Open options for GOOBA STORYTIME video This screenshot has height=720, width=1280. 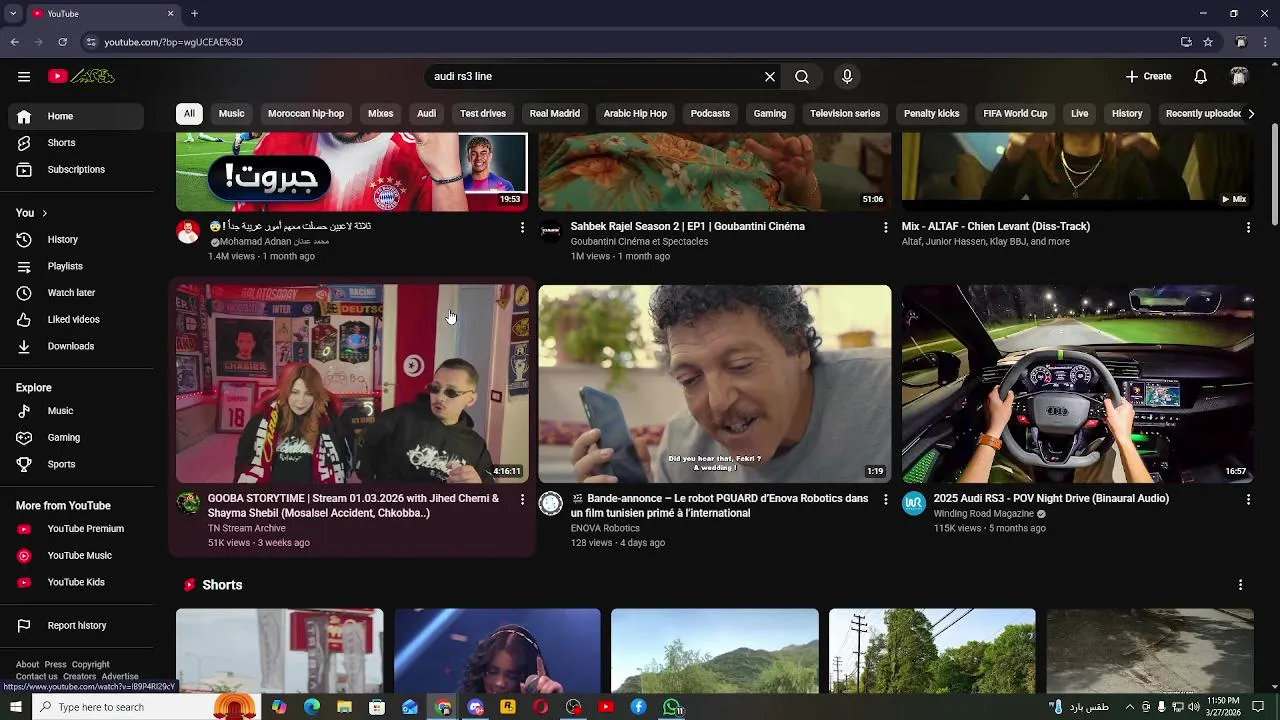(522, 499)
